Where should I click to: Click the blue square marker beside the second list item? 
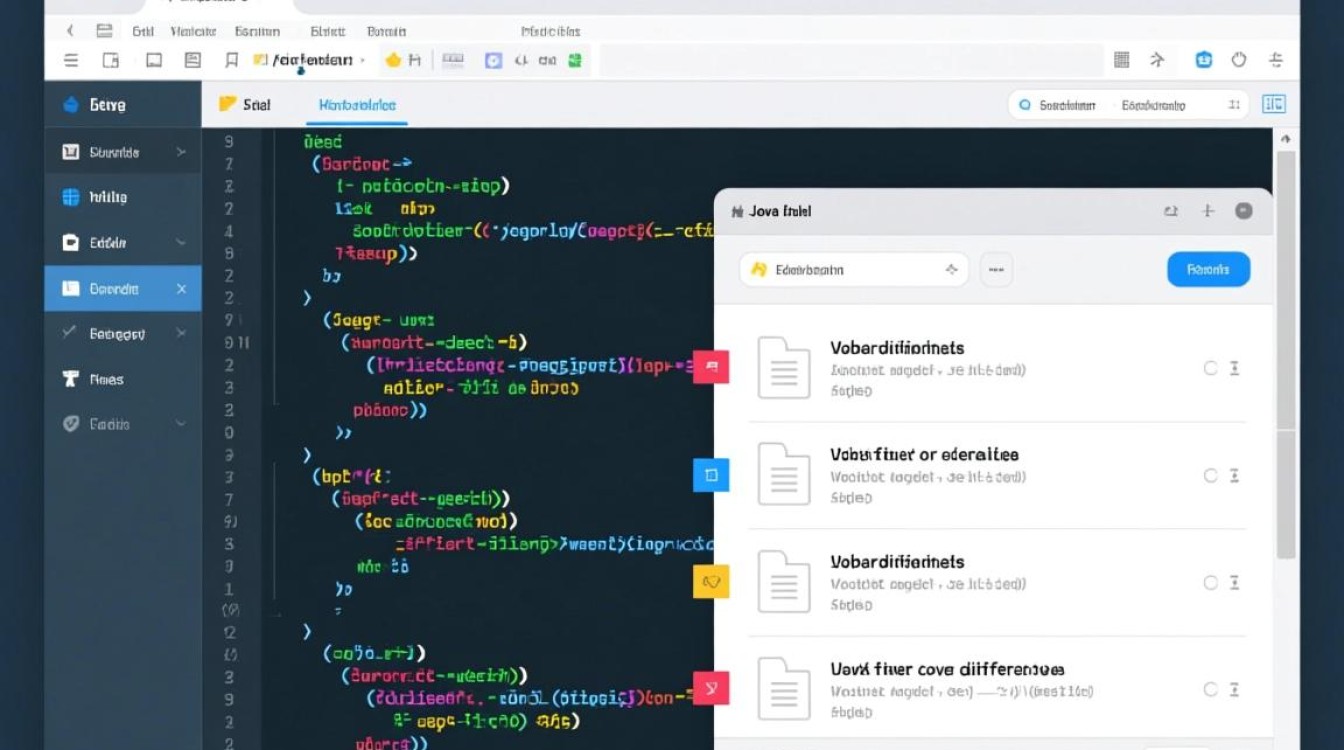(711, 475)
